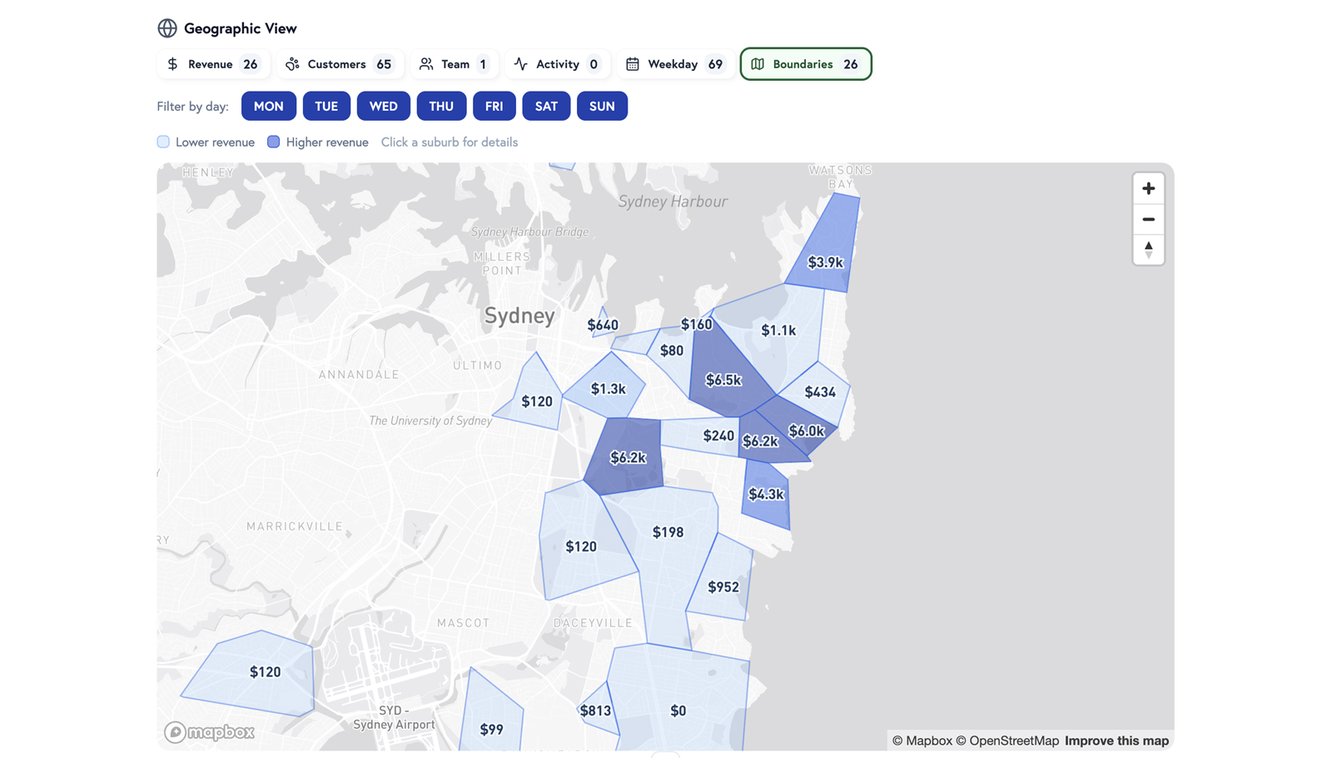Zoom in using the plus map control

tap(1146, 186)
